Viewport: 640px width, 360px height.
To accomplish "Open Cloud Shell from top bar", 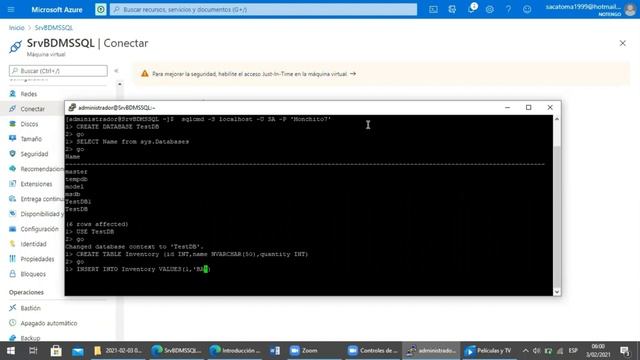I will tap(433, 9).
